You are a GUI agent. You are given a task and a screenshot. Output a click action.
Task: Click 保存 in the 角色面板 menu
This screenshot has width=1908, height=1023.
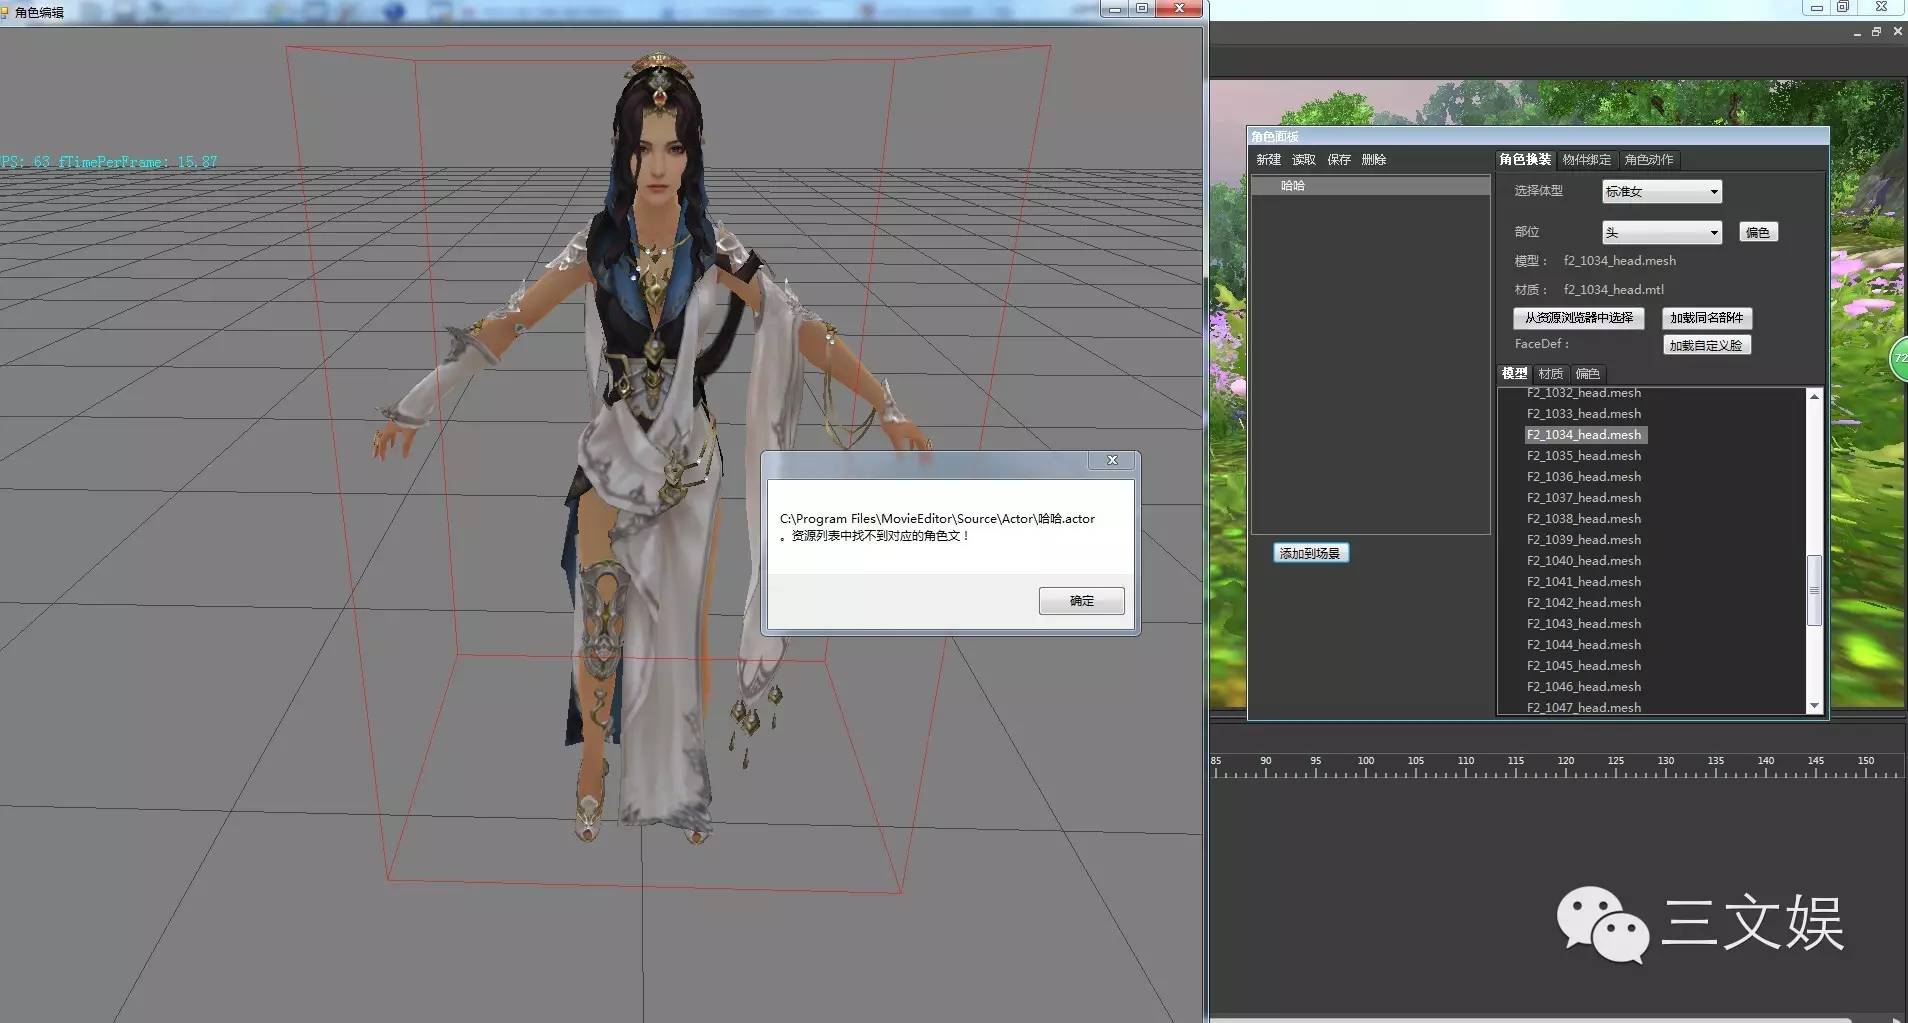(1338, 160)
